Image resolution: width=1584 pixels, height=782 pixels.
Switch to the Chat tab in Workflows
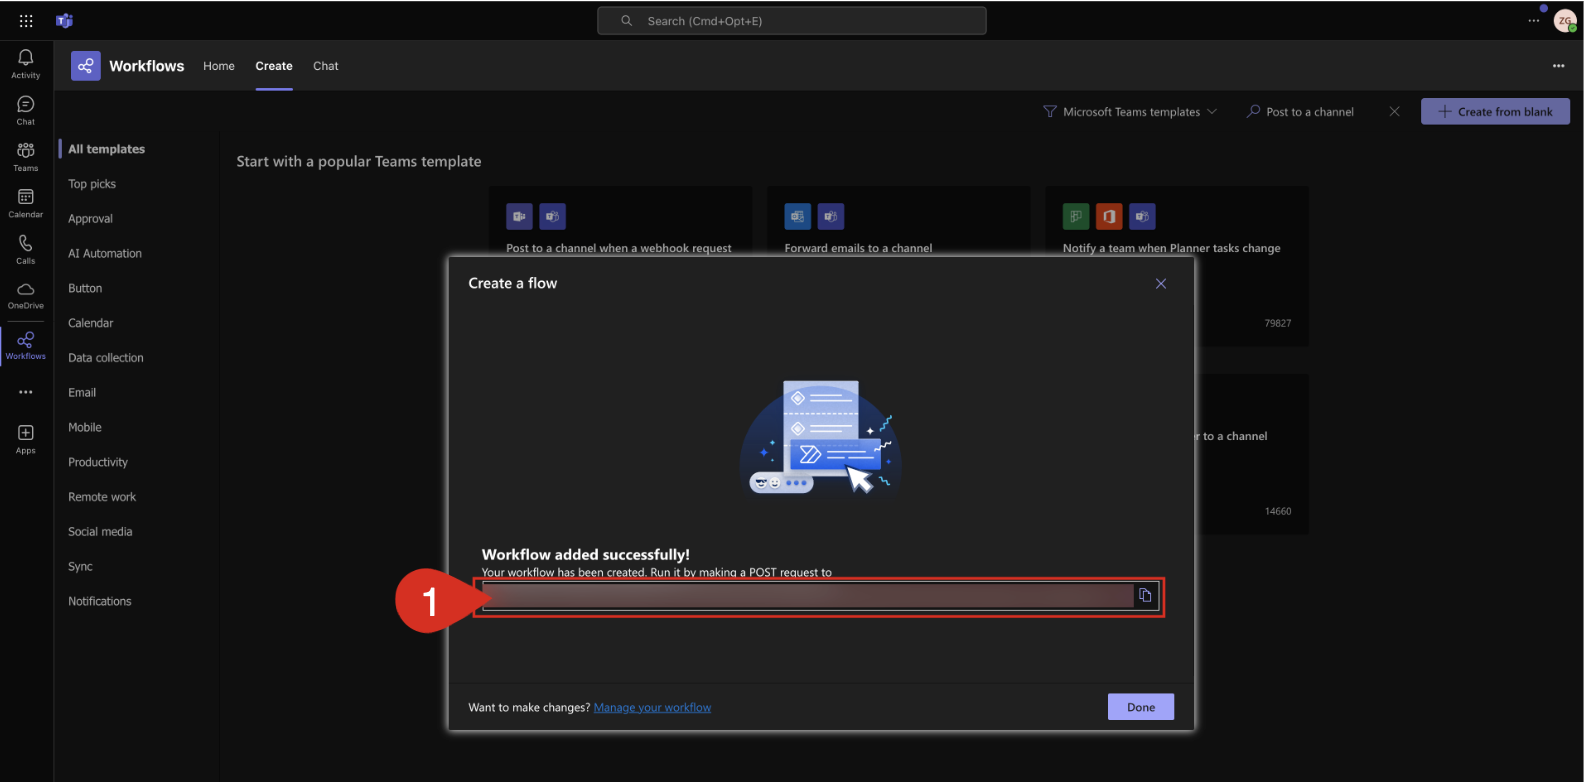point(326,66)
